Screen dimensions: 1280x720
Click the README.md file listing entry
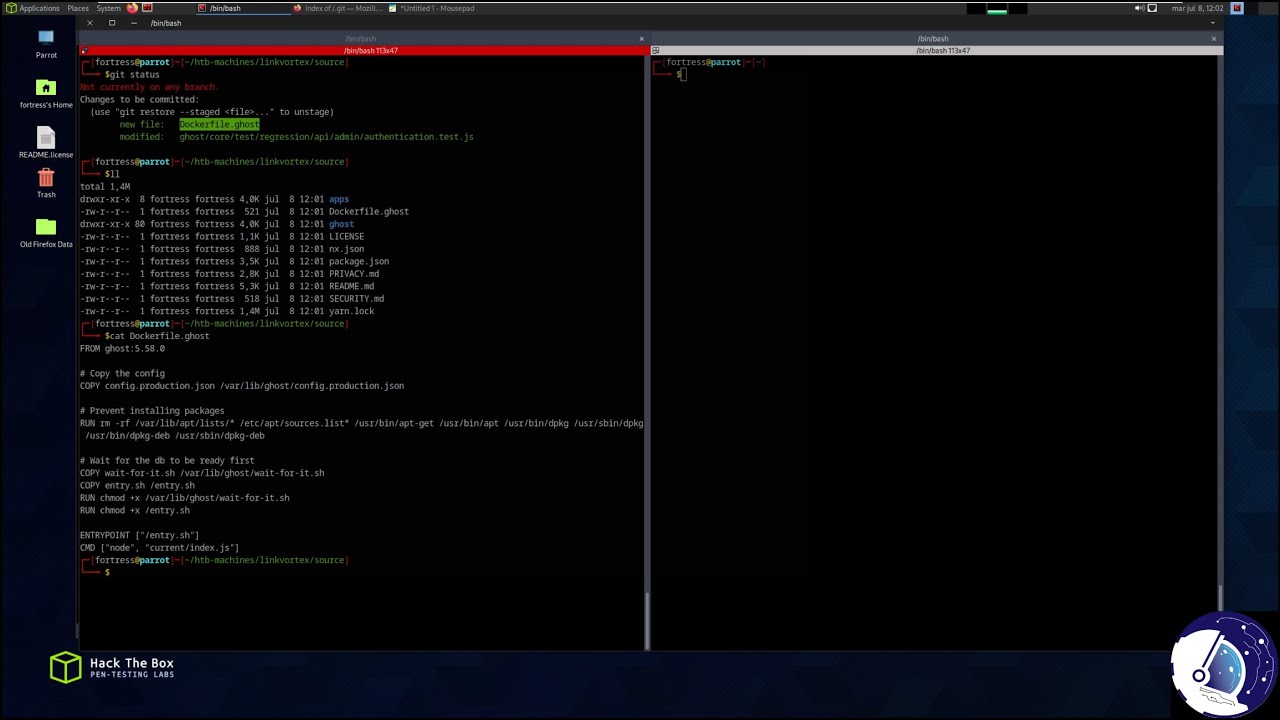click(351, 286)
